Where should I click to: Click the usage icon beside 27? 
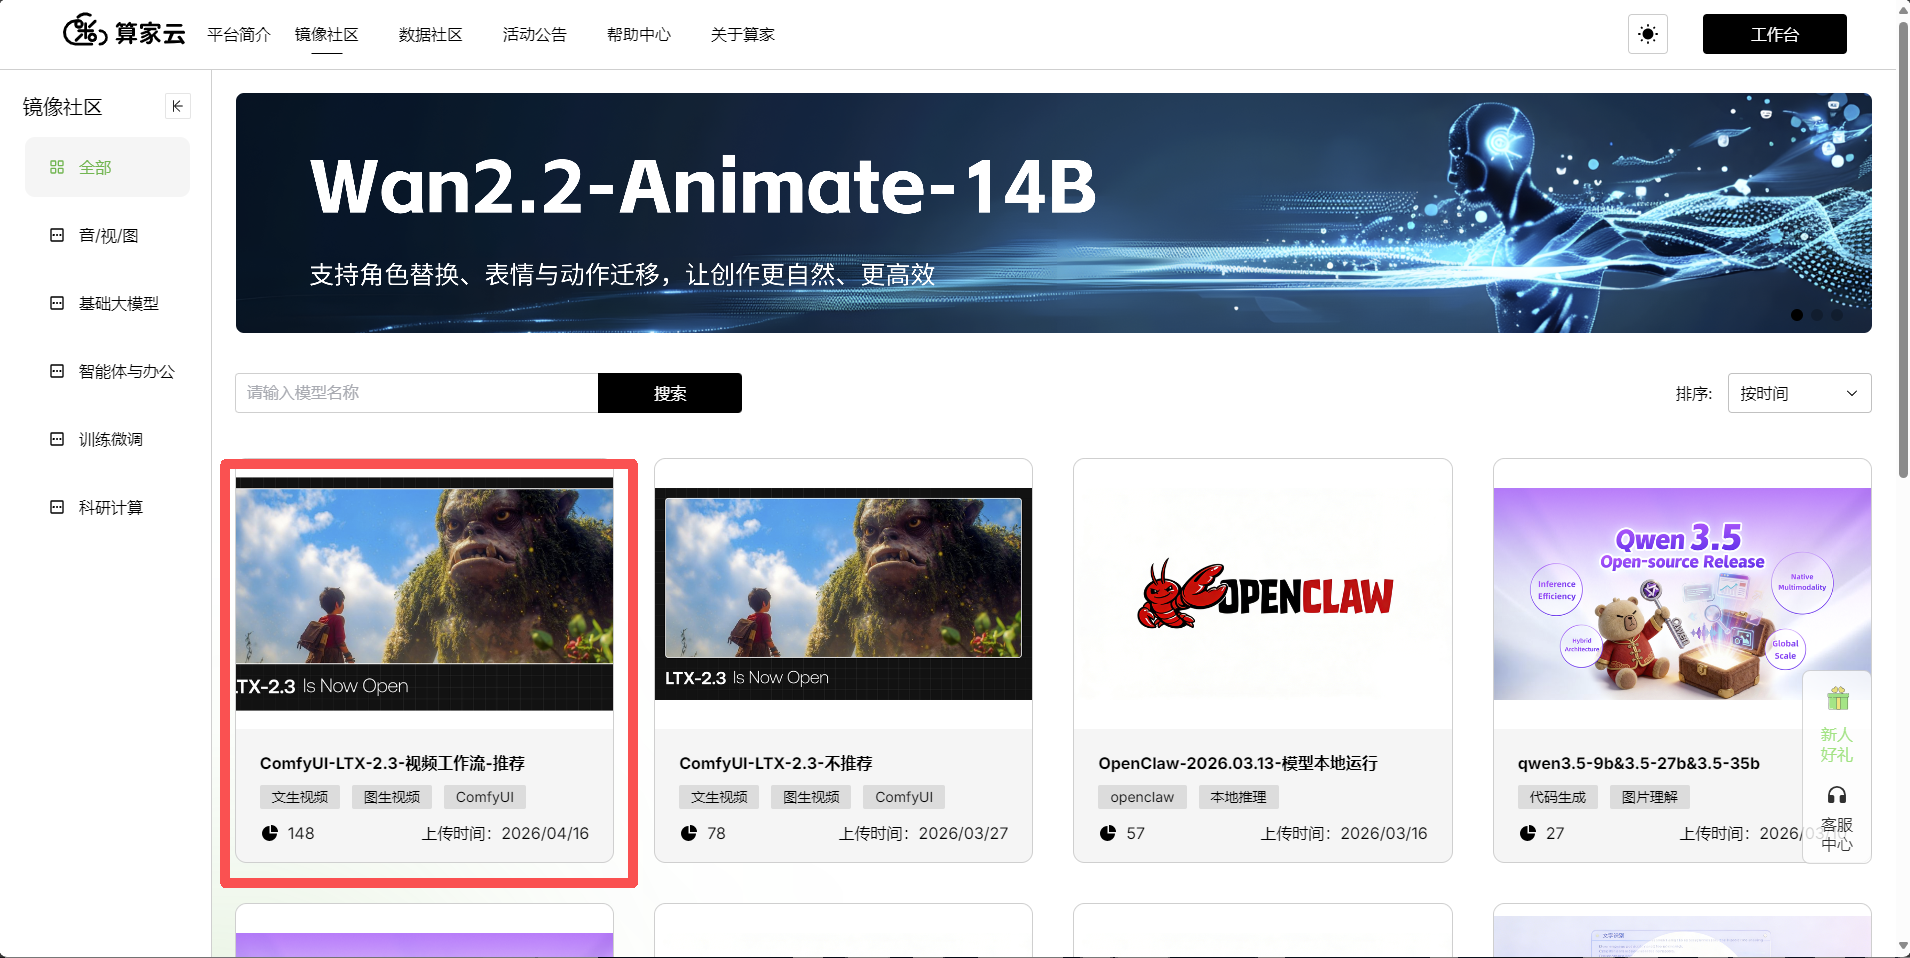click(1528, 833)
